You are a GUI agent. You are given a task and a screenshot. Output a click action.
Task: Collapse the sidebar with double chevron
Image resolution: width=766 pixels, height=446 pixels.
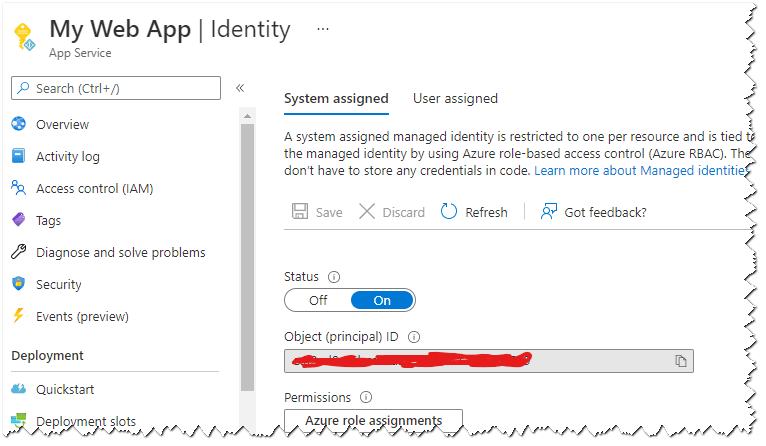pyautogui.click(x=240, y=88)
